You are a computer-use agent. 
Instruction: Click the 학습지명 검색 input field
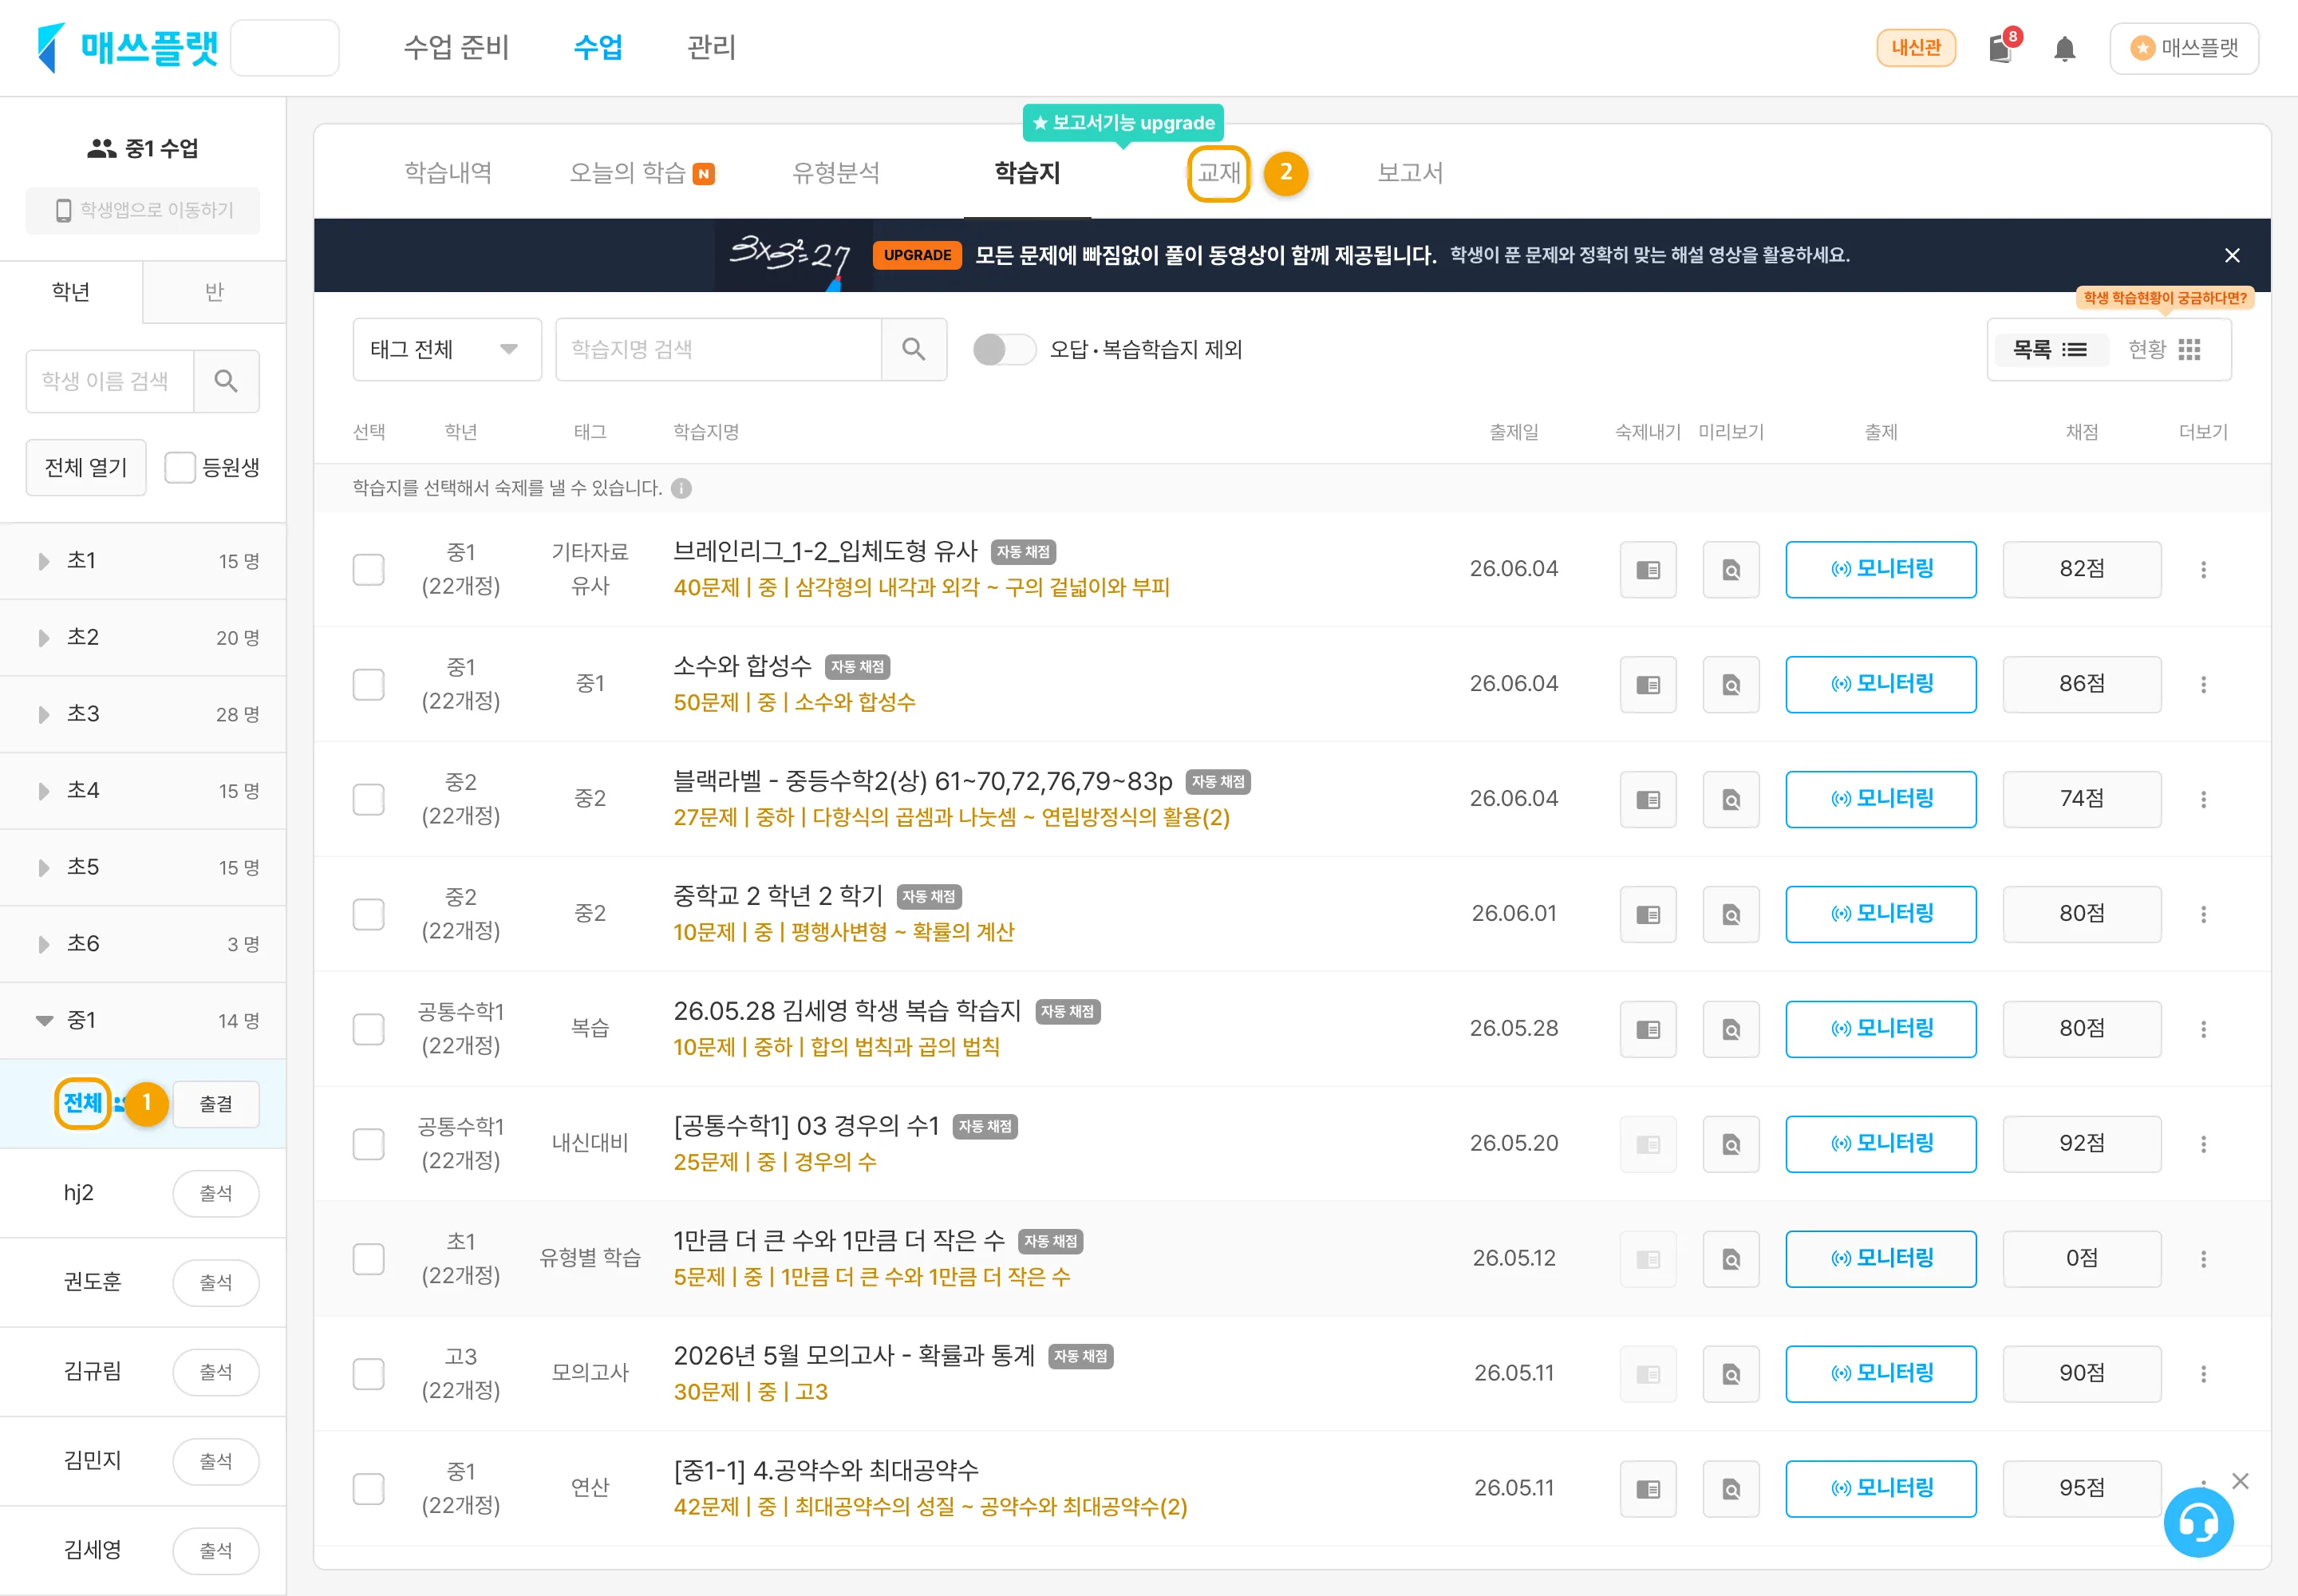(x=718, y=349)
